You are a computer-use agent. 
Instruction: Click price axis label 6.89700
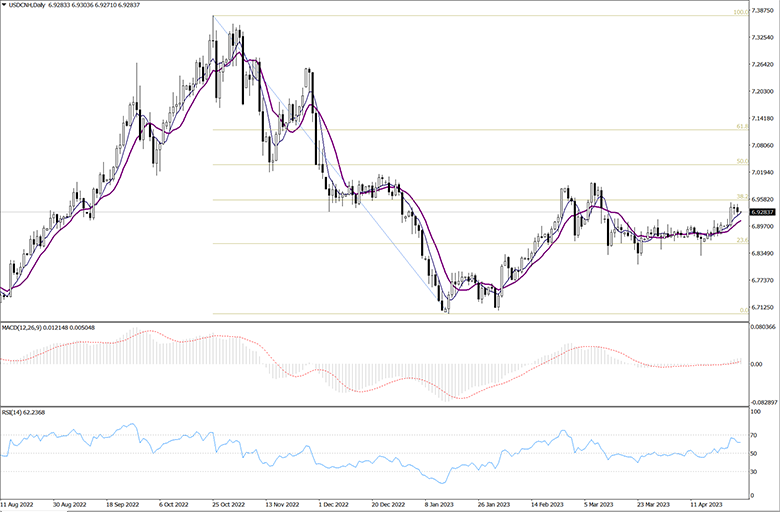764,226
